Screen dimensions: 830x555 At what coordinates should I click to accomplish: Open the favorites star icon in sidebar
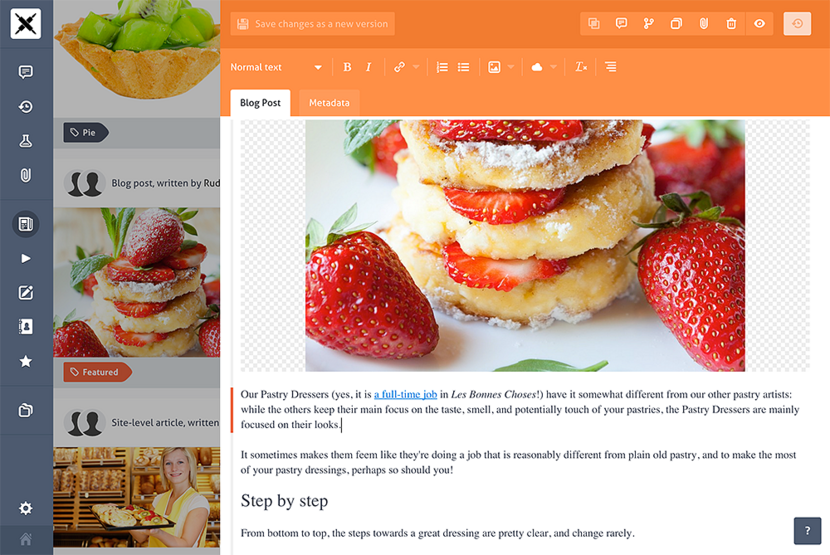[x=25, y=361]
